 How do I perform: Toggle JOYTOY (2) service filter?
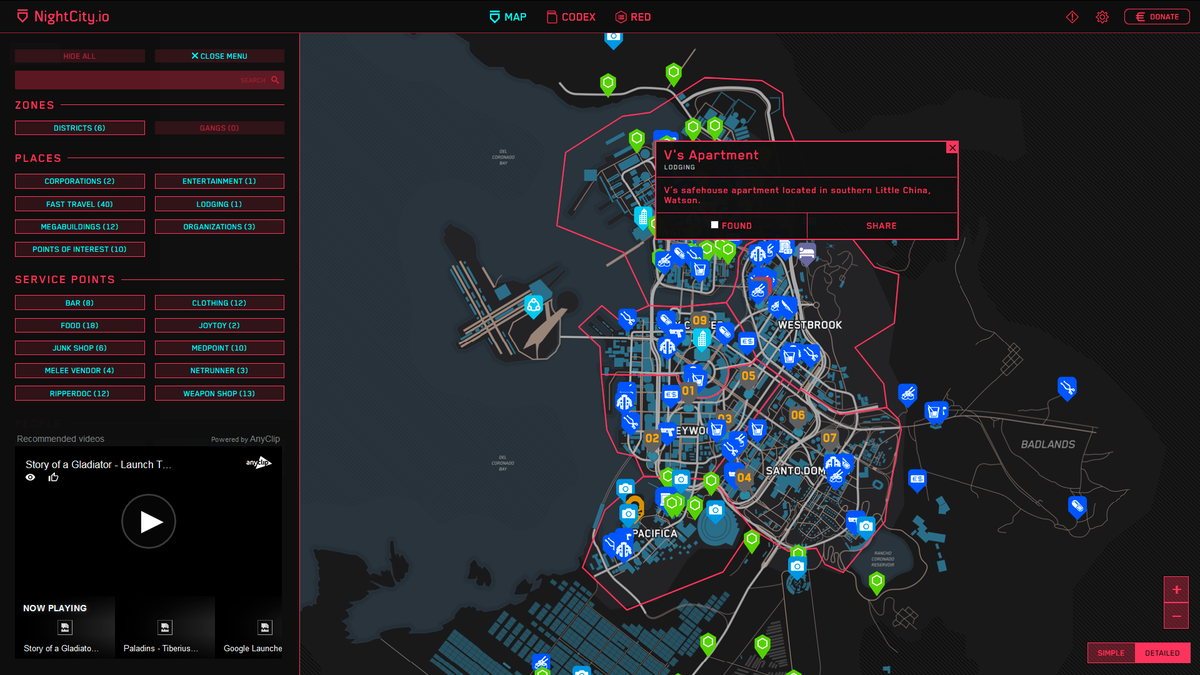(x=219, y=325)
